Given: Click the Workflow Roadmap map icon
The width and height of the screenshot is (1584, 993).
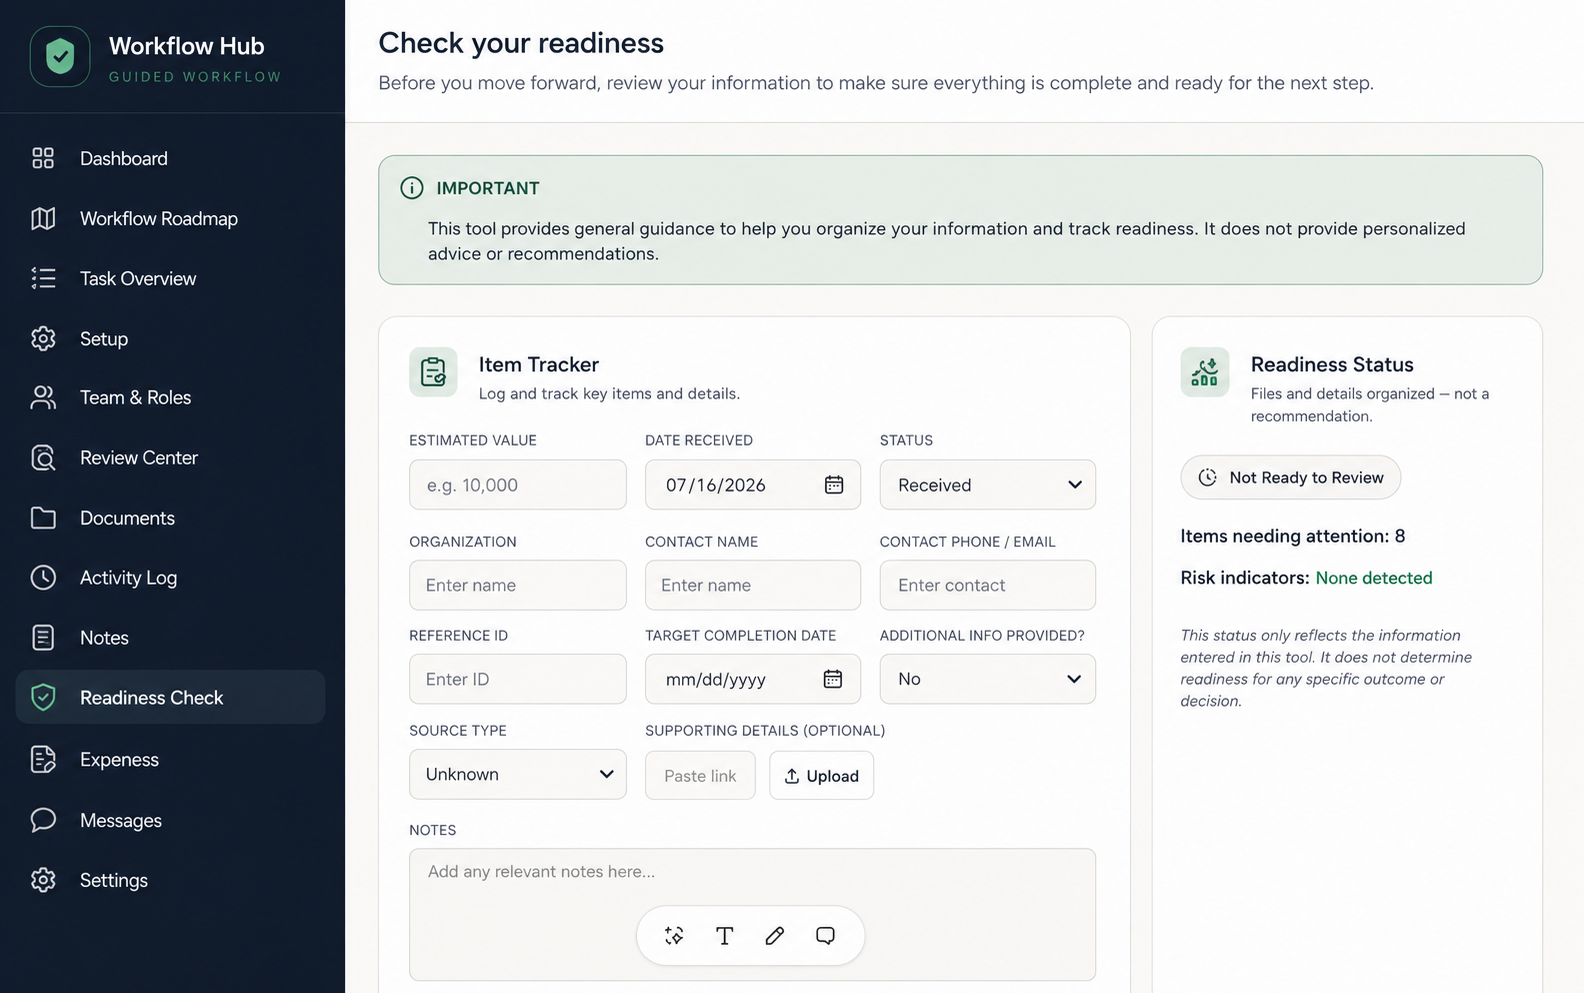Looking at the screenshot, I should (x=43, y=218).
